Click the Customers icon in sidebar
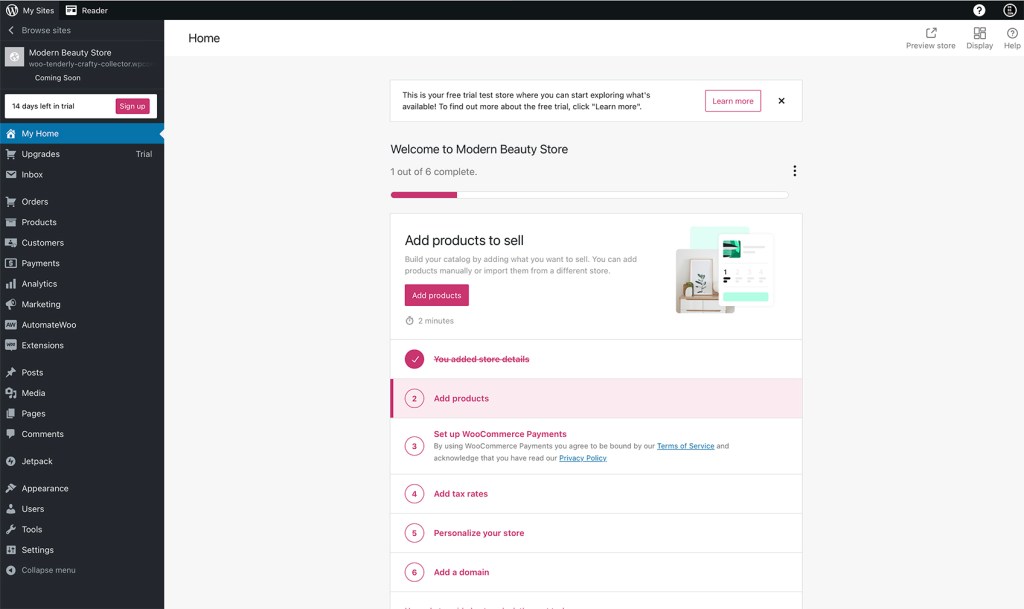The height and width of the screenshot is (609, 1024). 10,242
